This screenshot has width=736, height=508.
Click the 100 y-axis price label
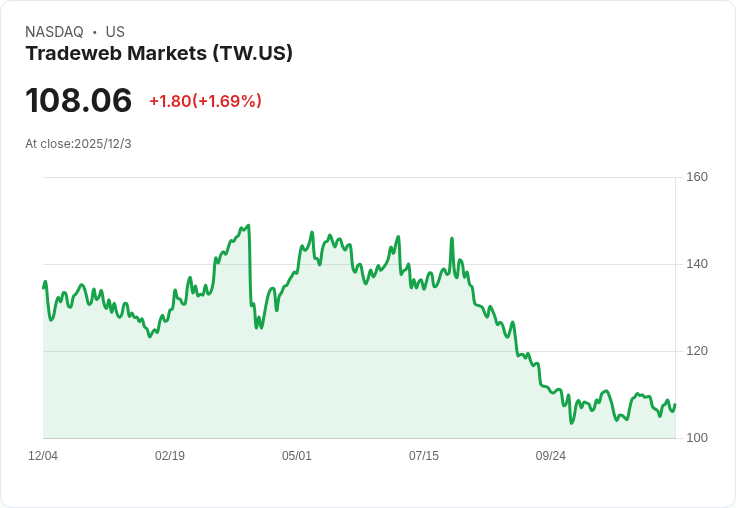tap(697, 438)
